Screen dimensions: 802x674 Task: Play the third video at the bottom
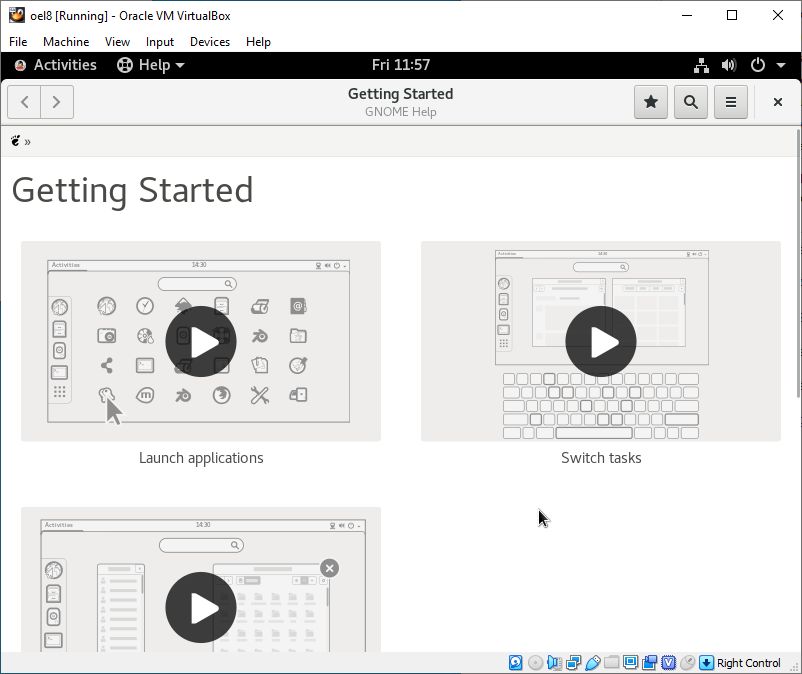(201, 608)
